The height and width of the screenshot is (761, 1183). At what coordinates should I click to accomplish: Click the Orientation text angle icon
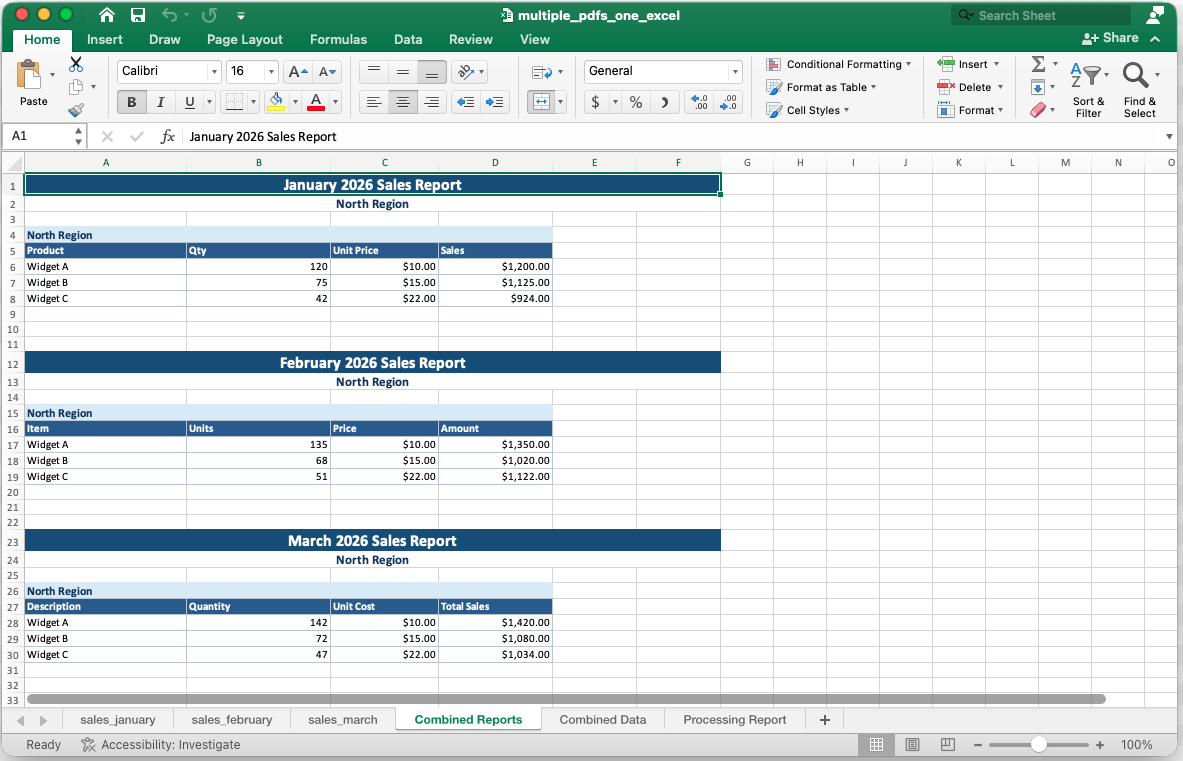click(x=466, y=72)
